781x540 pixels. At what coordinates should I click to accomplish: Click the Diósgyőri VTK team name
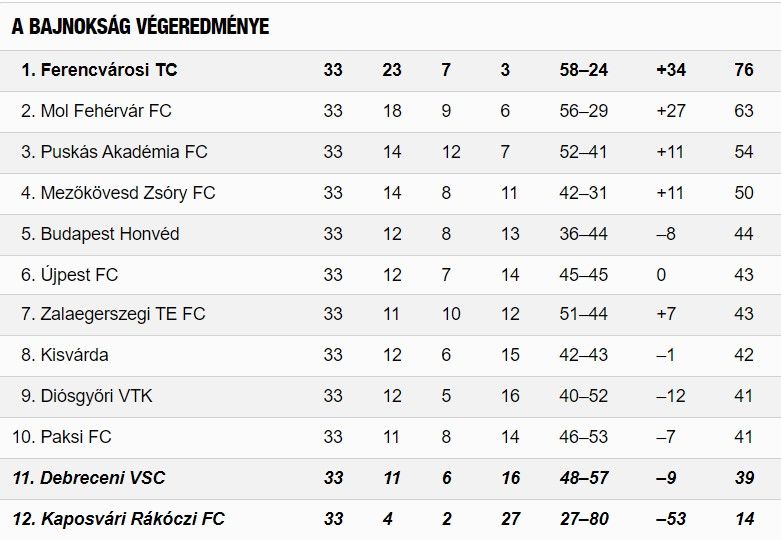96,396
